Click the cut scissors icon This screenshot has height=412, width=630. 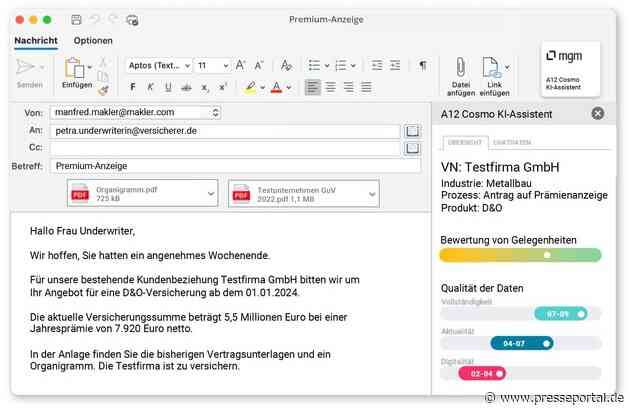(103, 62)
